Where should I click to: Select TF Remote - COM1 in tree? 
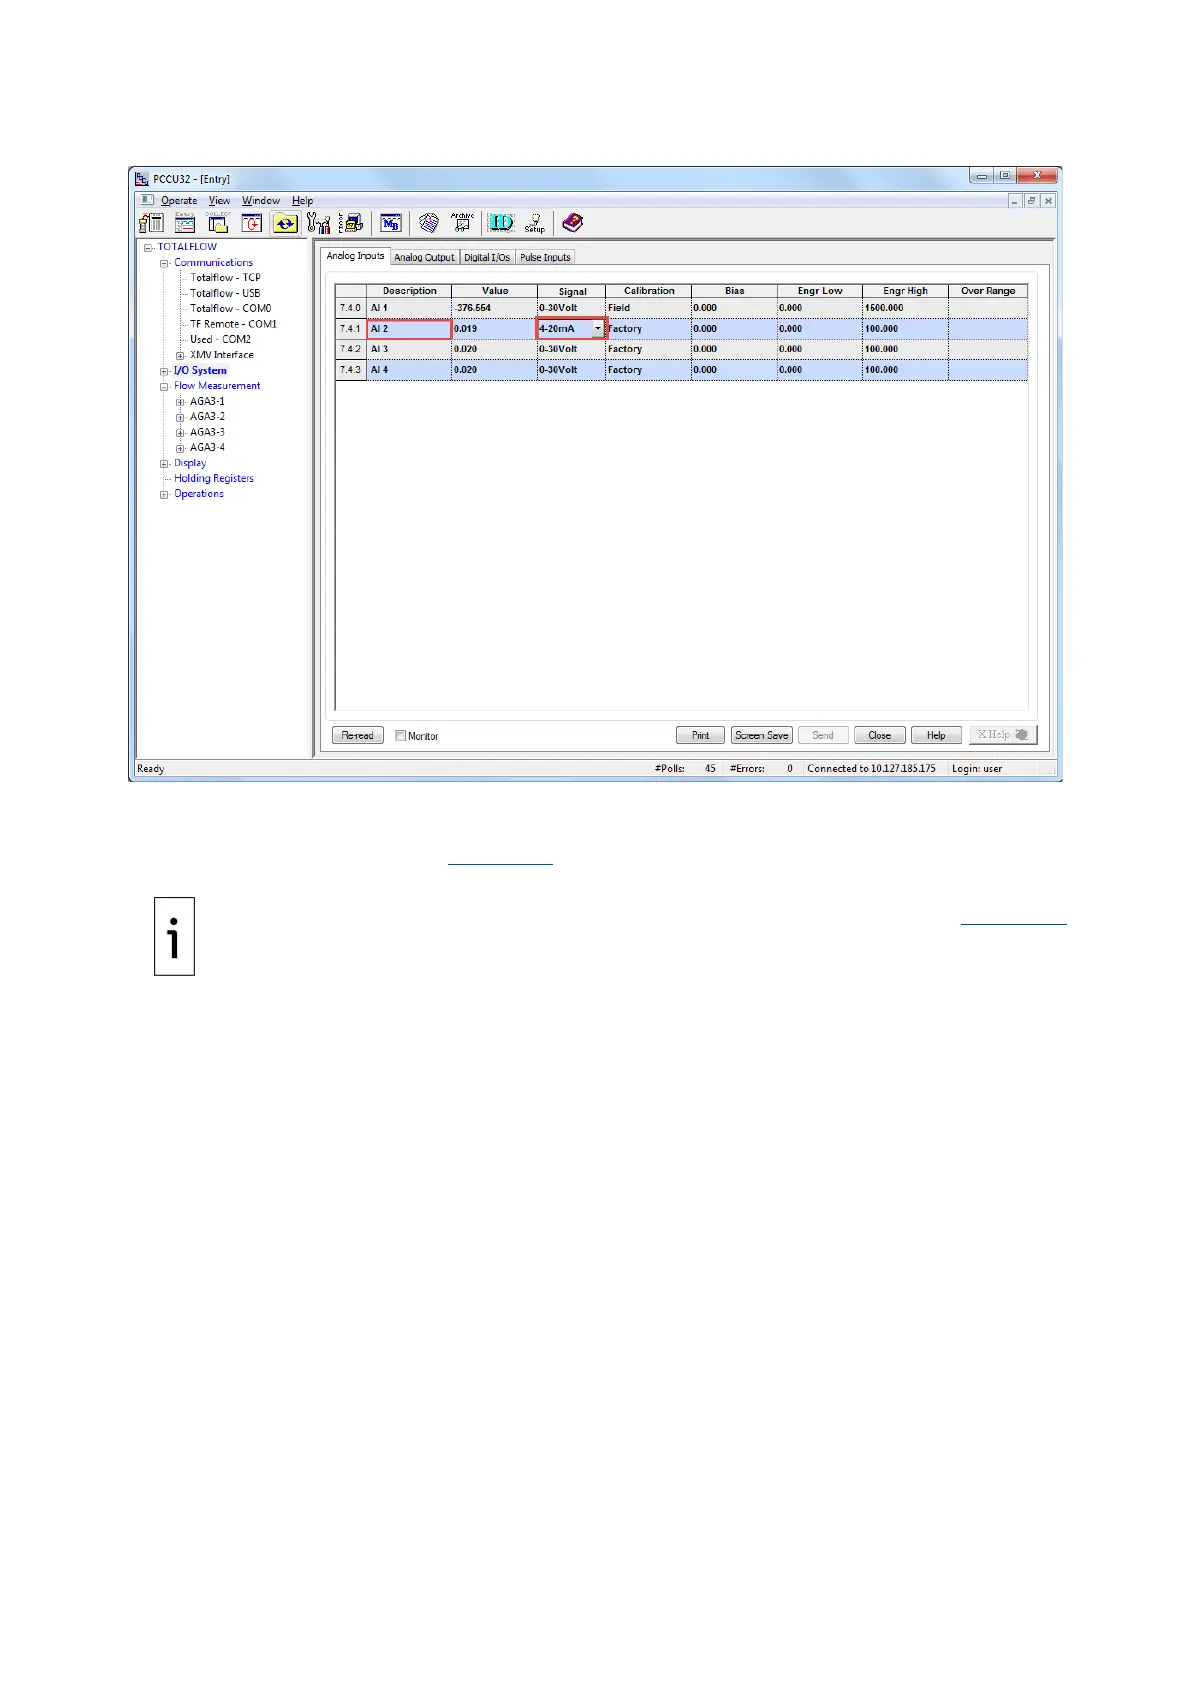coord(233,324)
